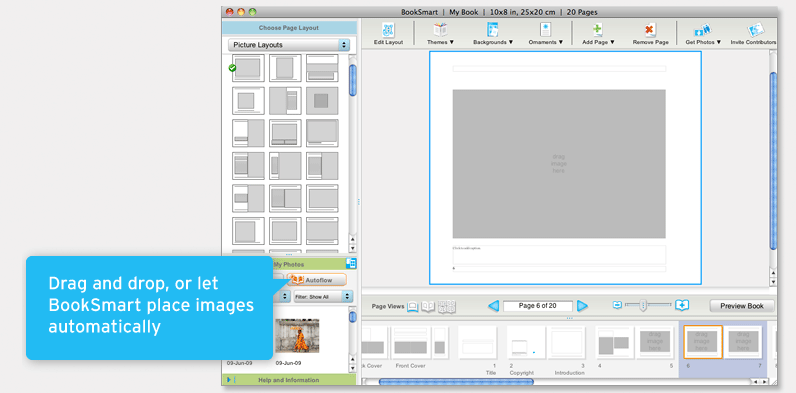Click the page canvas vertical scrollbar

point(773,160)
